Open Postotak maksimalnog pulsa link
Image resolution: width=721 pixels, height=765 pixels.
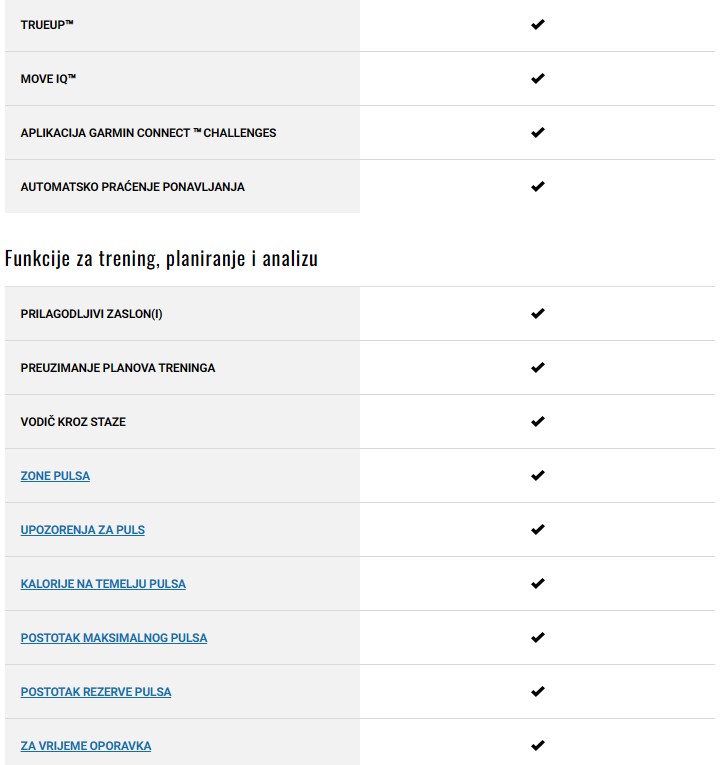tap(114, 638)
